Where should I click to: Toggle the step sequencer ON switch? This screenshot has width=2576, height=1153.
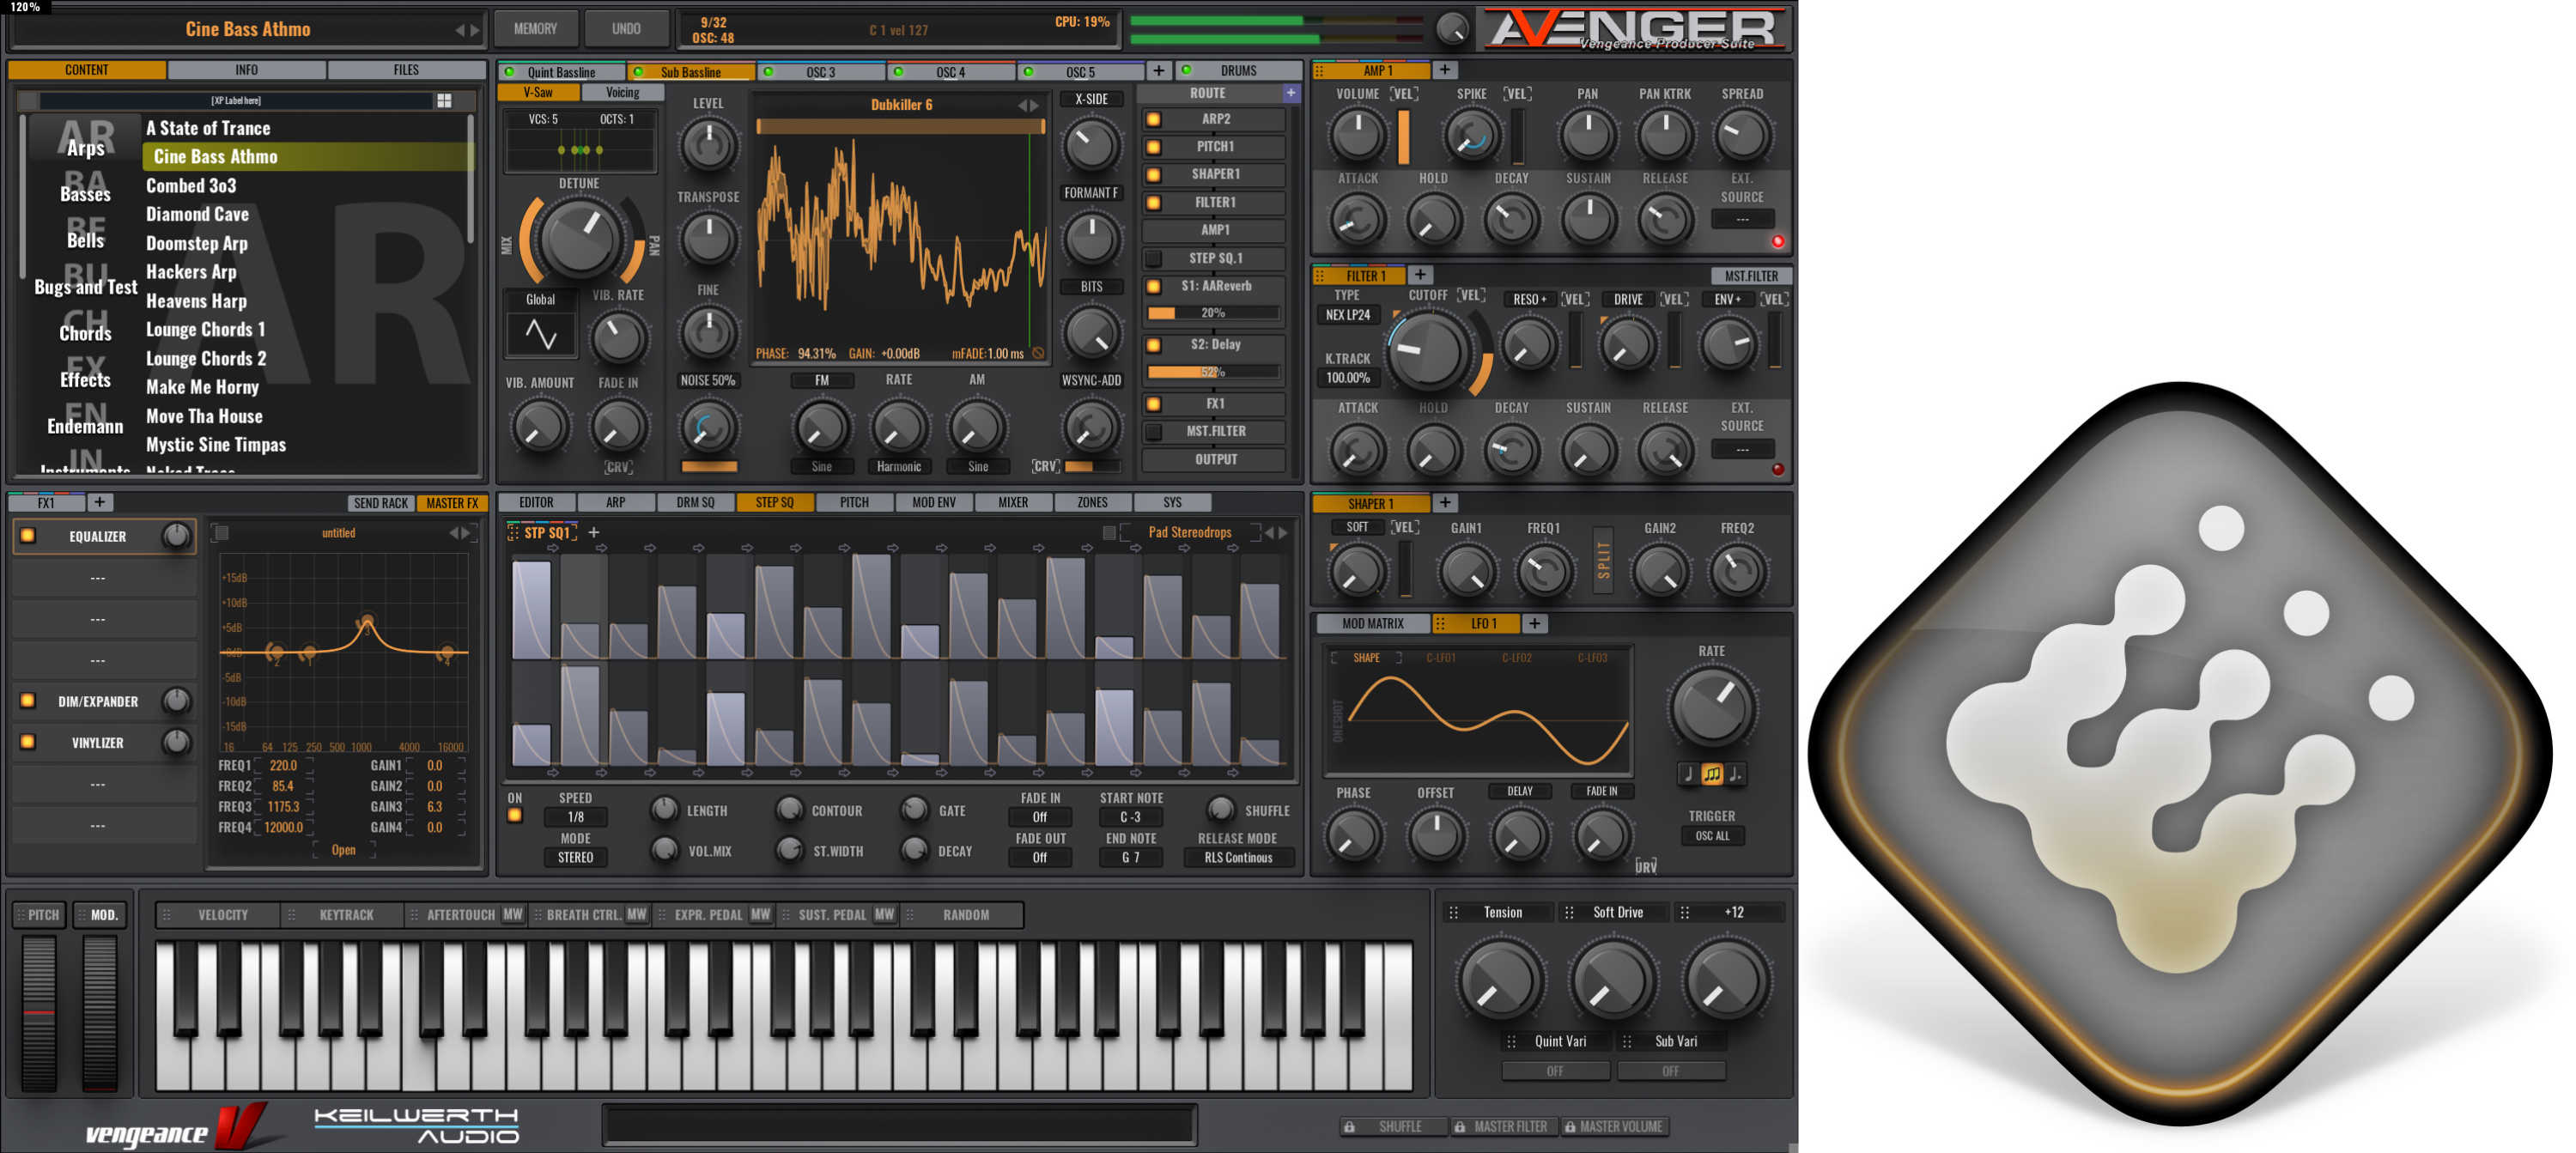(516, 815)
